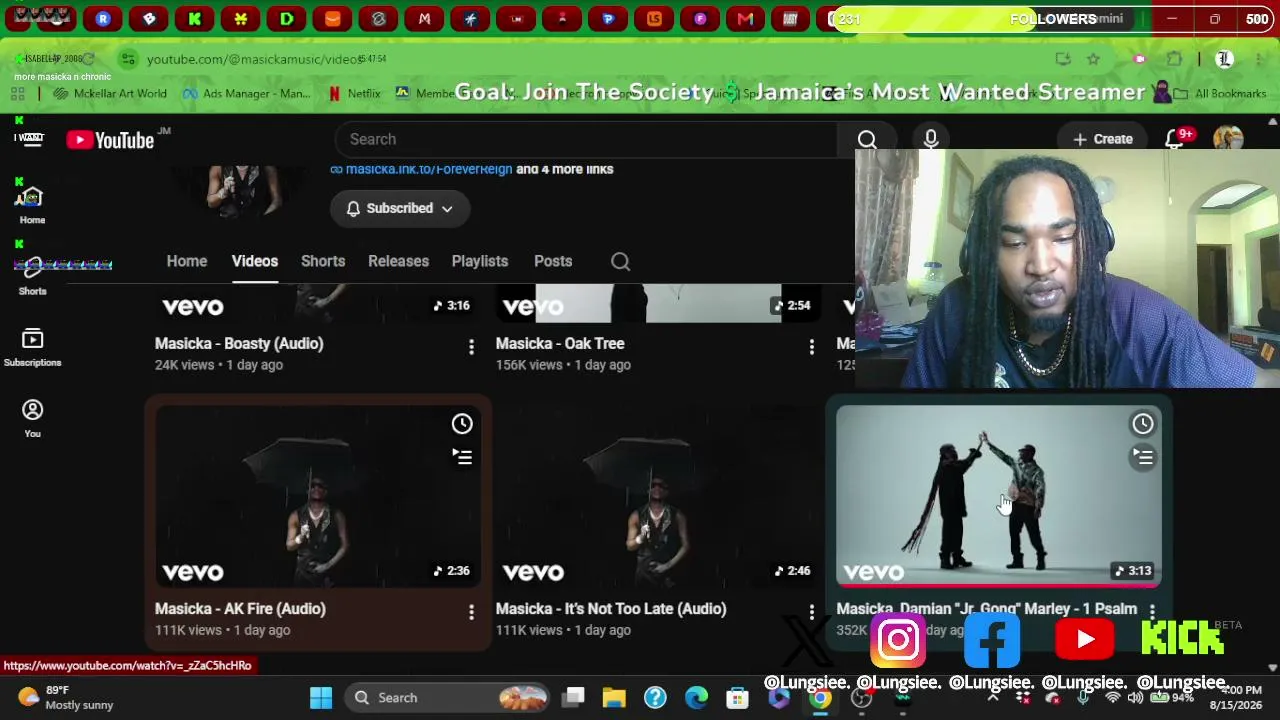Open the masicka.lnk.to/ForeverReign link
Screen dimensions: 1280x720
pyautogui.click(x=429, y=169)
